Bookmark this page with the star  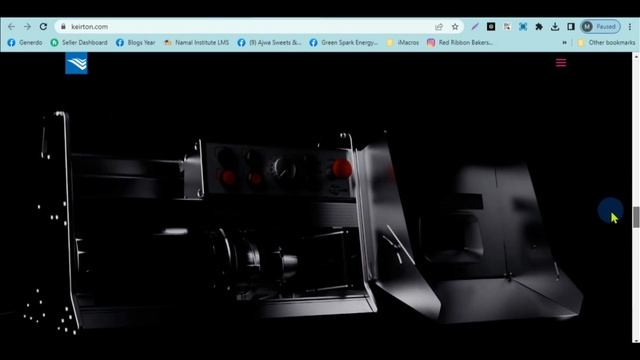pyautogui.click(x=455, y=27)
